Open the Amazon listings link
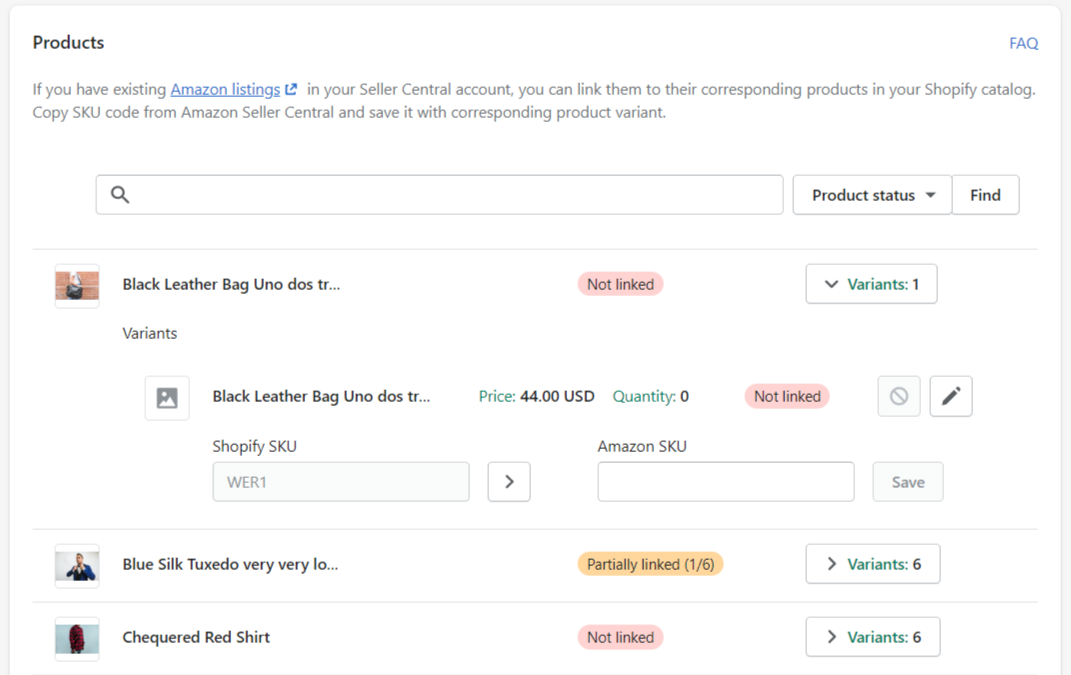 (x=225, y=89)
